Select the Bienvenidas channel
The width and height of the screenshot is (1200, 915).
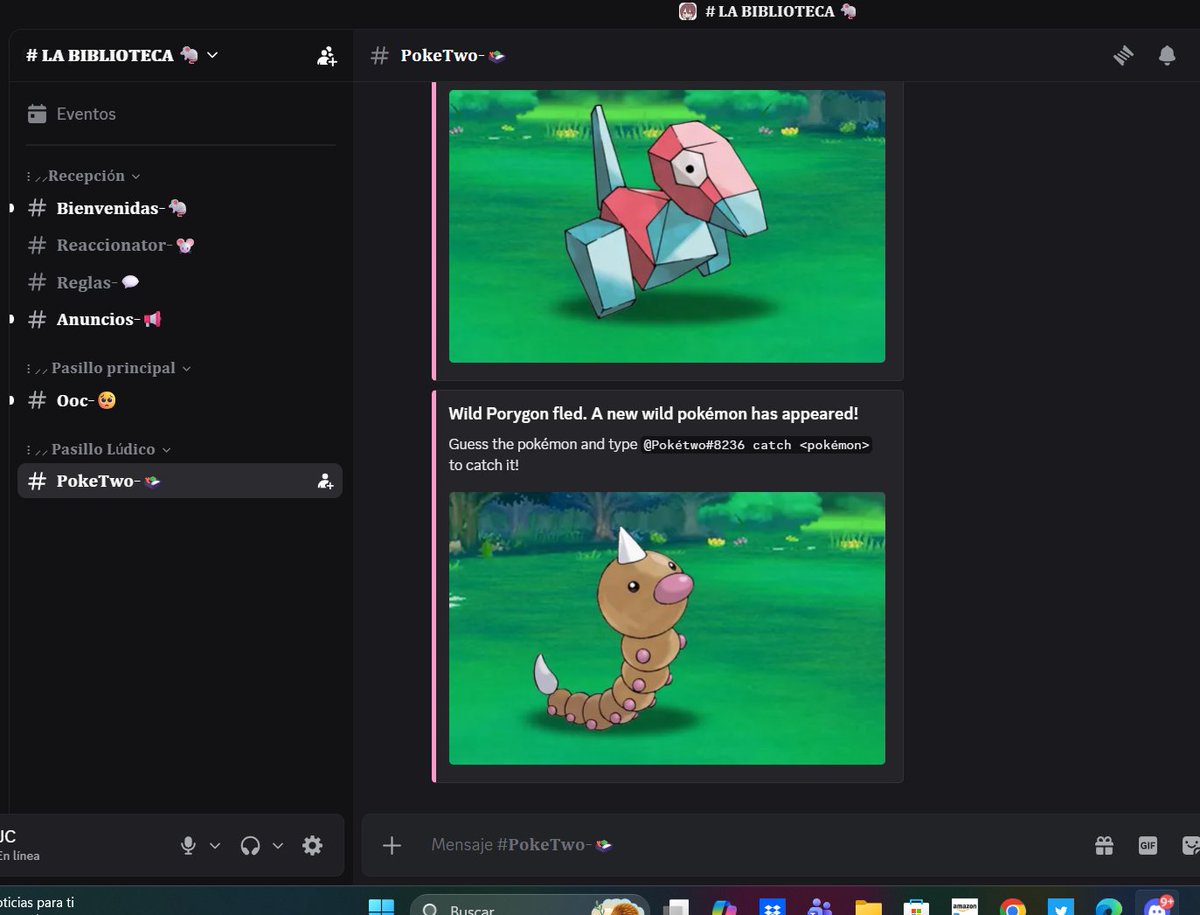coord(180,208)
